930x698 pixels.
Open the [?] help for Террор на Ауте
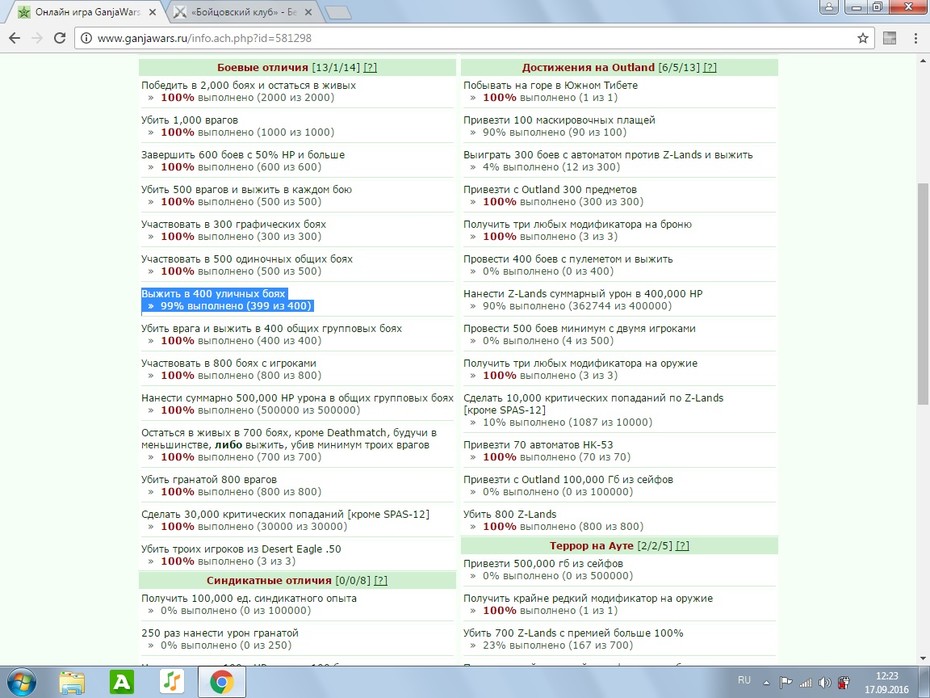(682, 546)
